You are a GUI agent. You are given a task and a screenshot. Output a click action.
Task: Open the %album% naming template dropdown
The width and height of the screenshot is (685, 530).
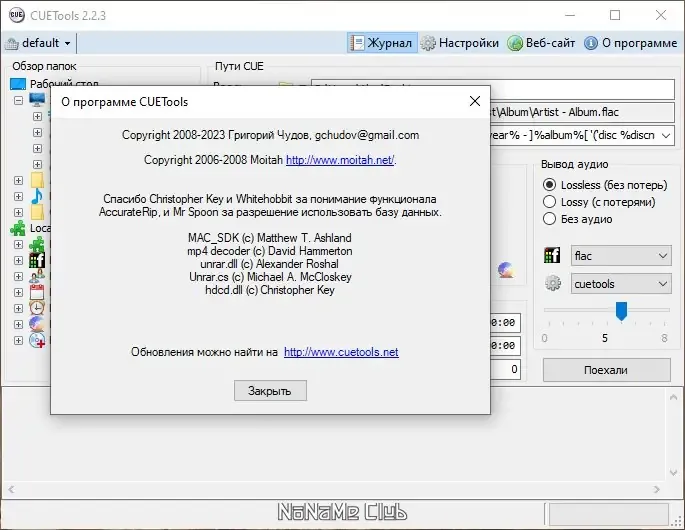point(666,135)
